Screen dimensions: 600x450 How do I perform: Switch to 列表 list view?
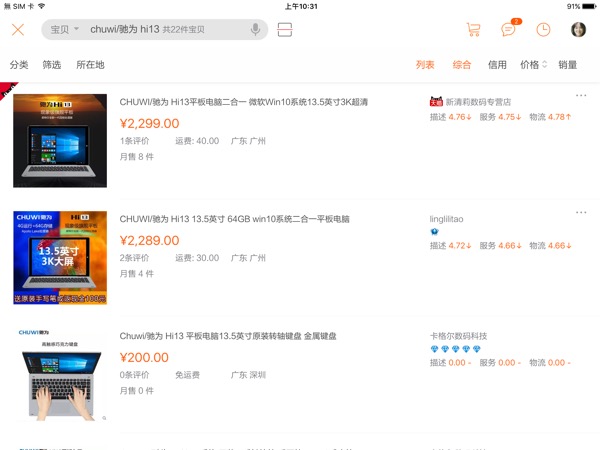coord(425,65)
